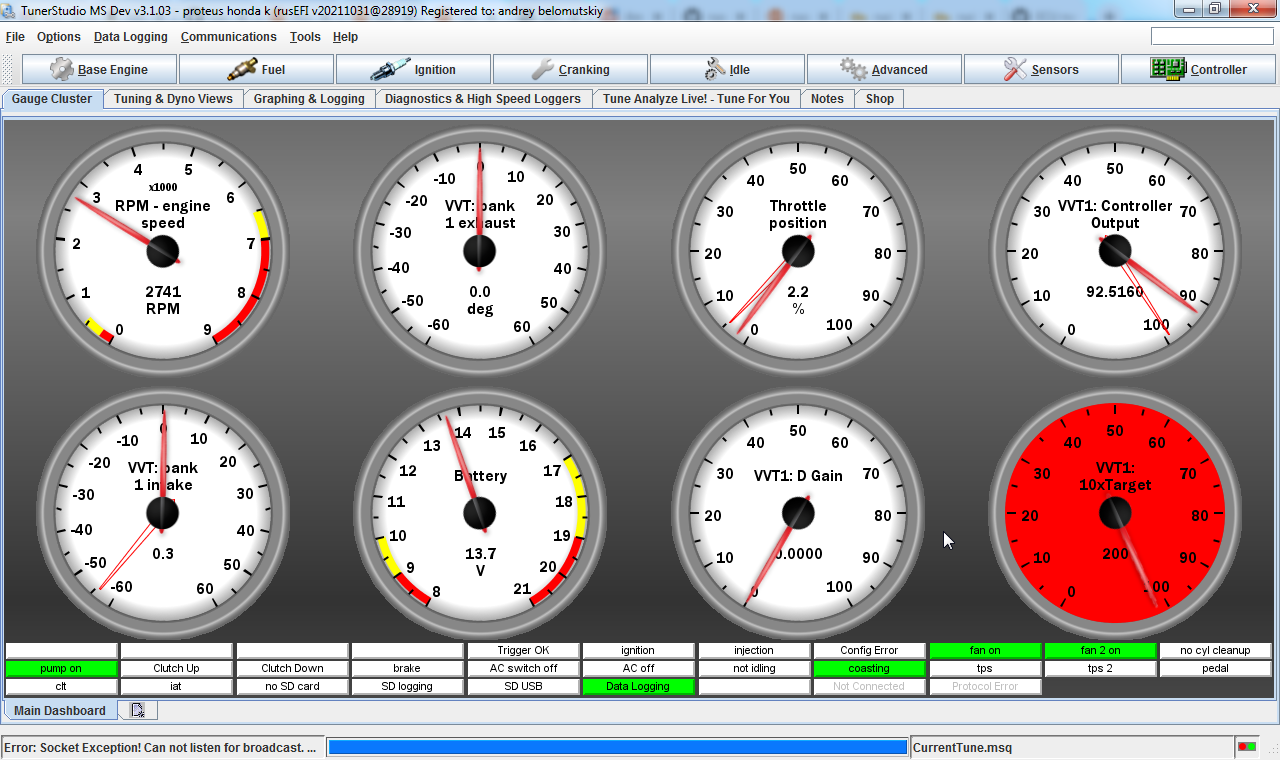Open the Idle settings menu
Image resolution: width=1280 pixels, height=760 pixels.
727,69
